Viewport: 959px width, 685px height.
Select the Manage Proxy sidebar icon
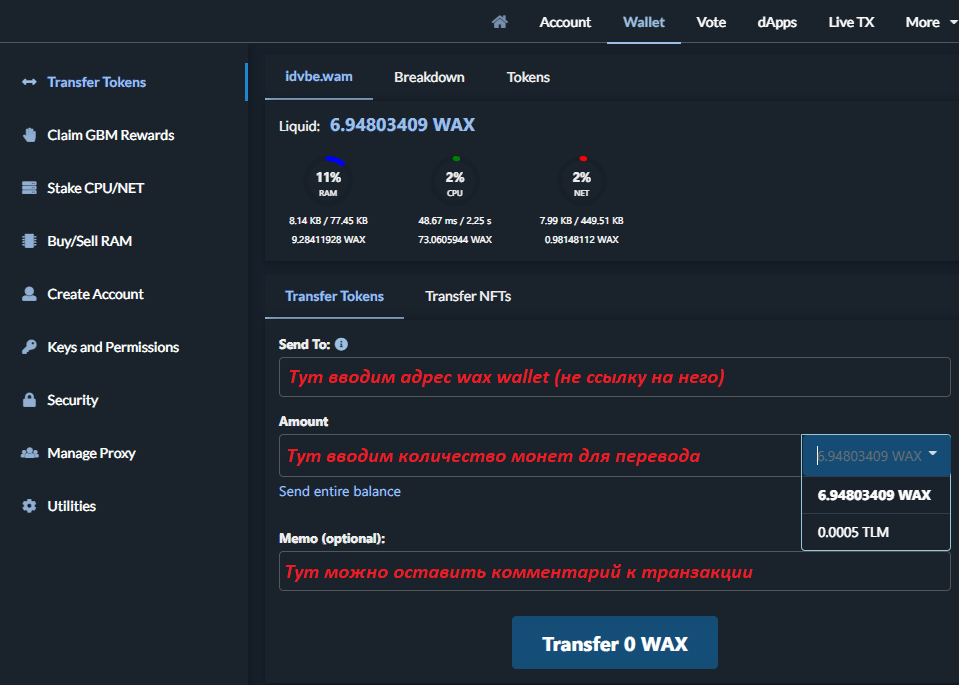30,452
